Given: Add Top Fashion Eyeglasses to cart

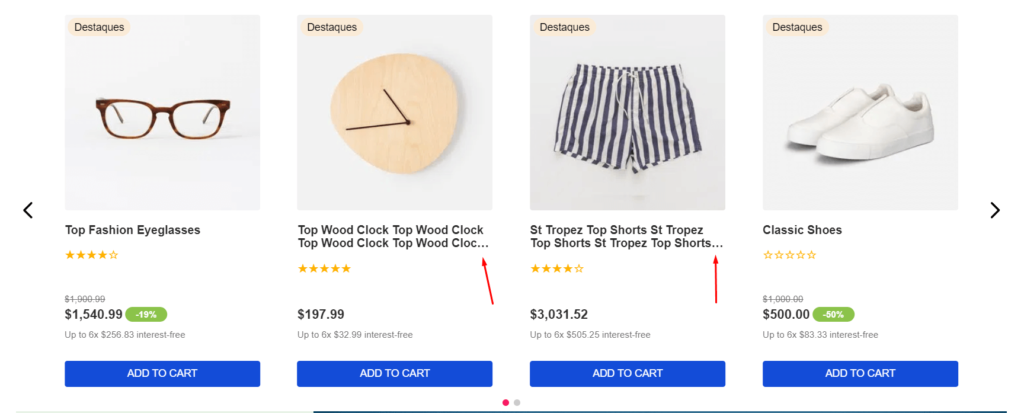Looking at the screenshot, I should click(x=162, y=373).
